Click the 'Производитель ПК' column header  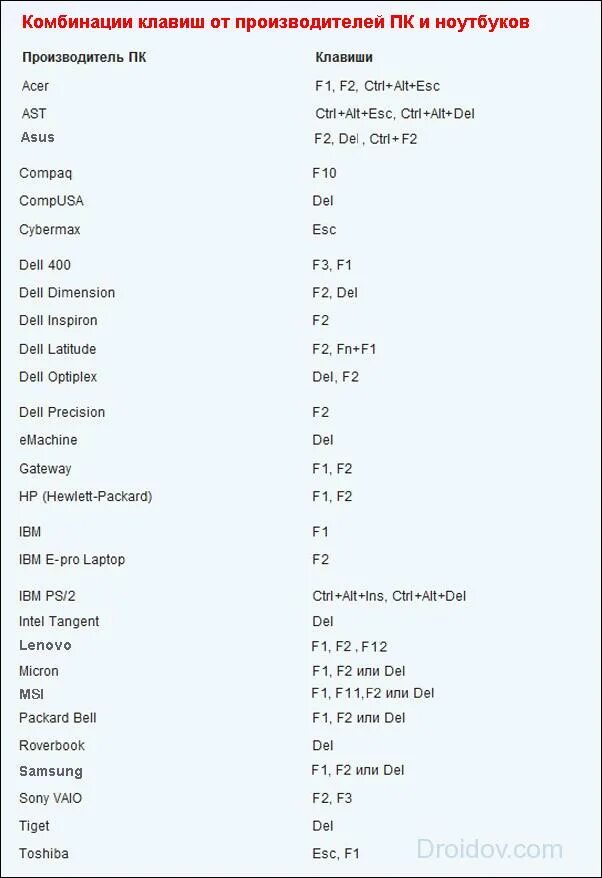[83, 59]
